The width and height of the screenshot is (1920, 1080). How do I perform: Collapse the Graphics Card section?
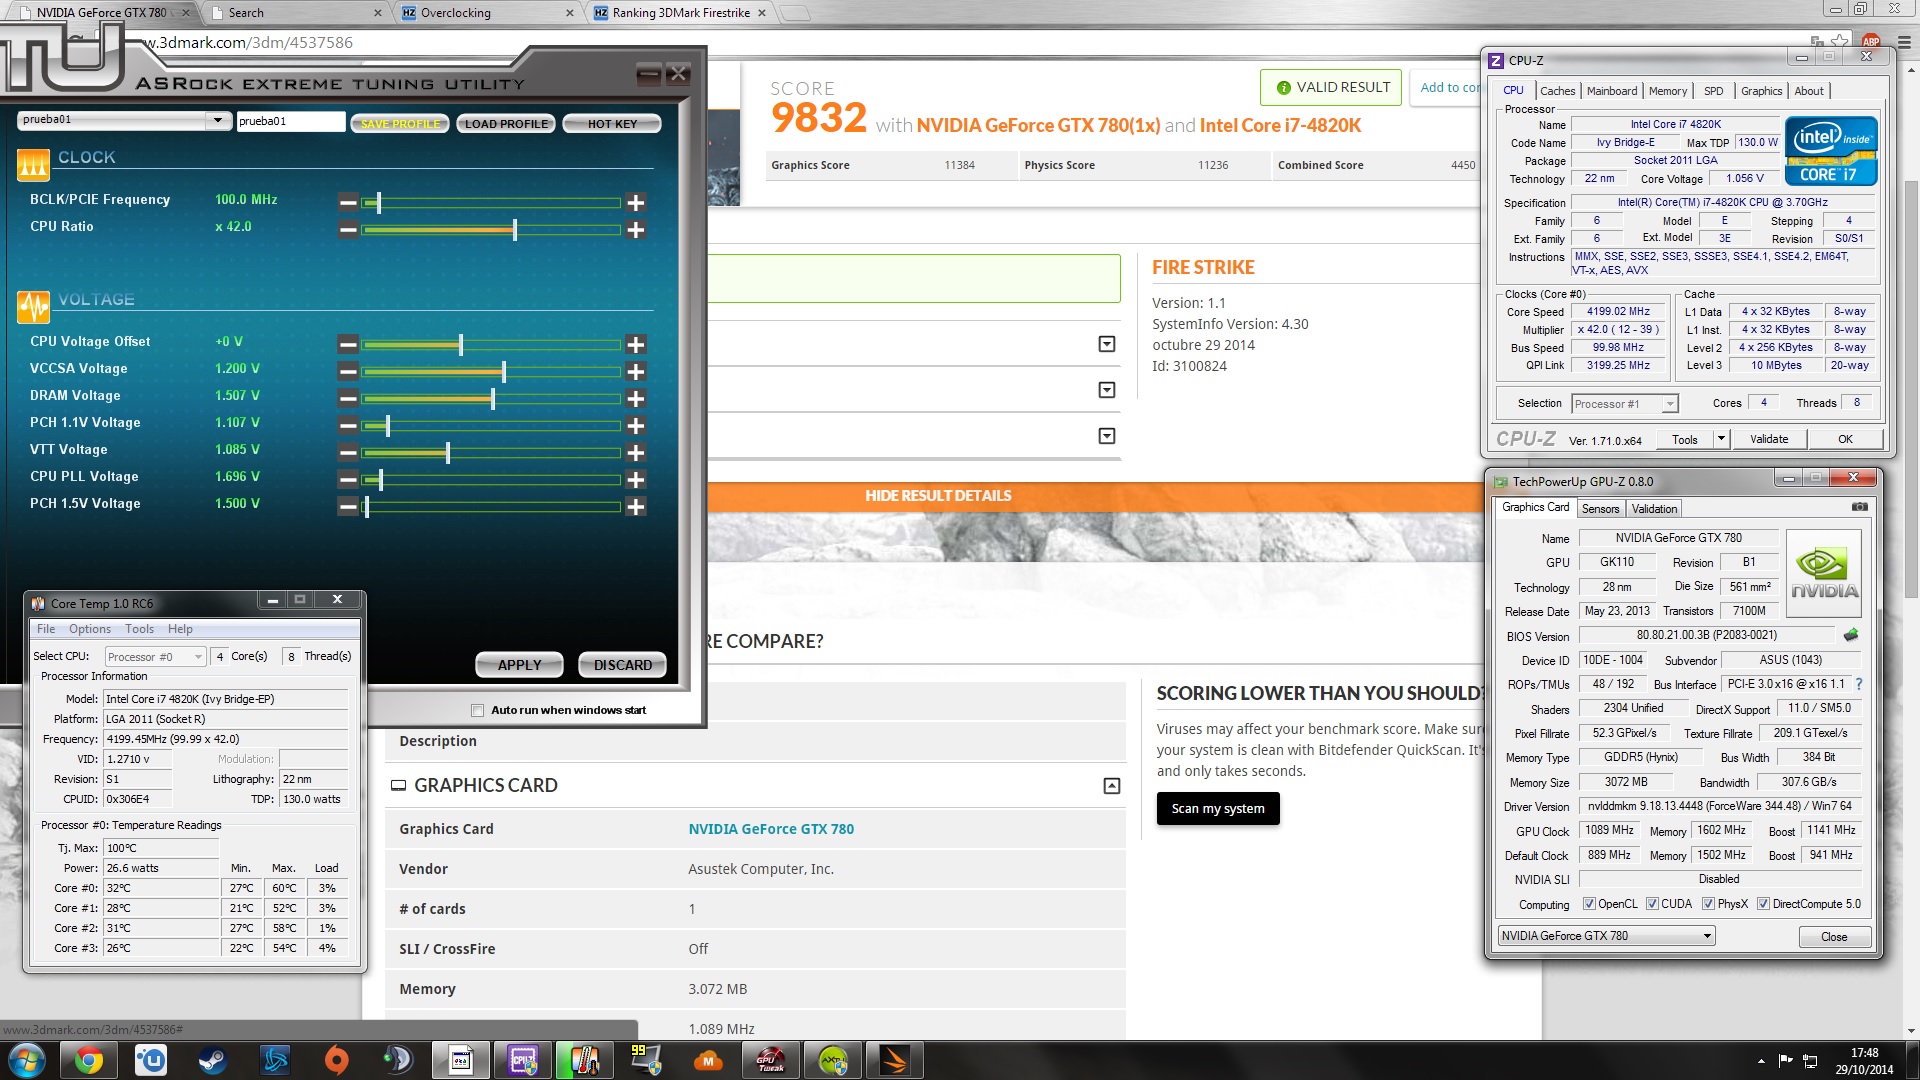[1111, 786]
